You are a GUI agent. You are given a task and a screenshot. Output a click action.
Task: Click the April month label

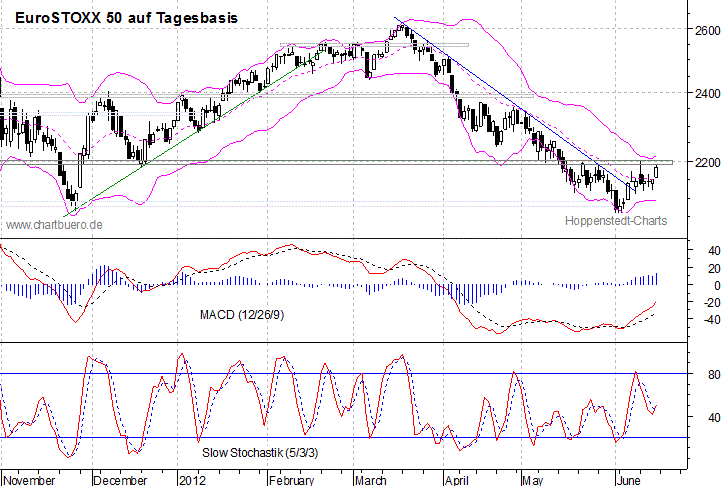point(457,480)
